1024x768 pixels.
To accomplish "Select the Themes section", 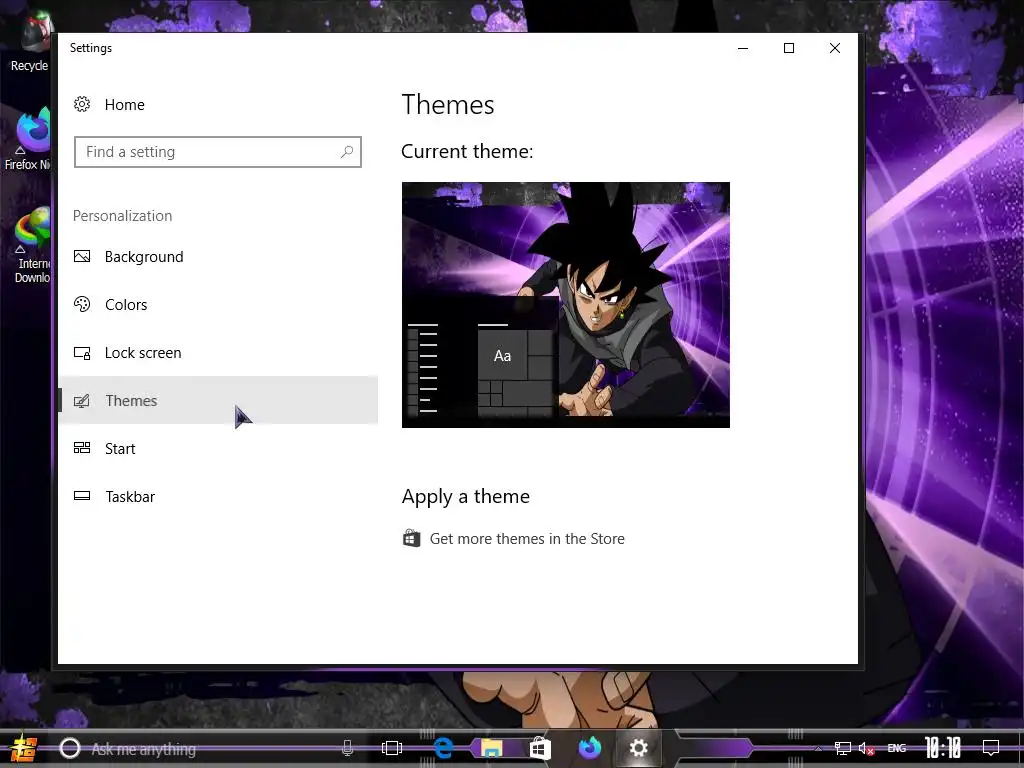I will tap(218, 400).
